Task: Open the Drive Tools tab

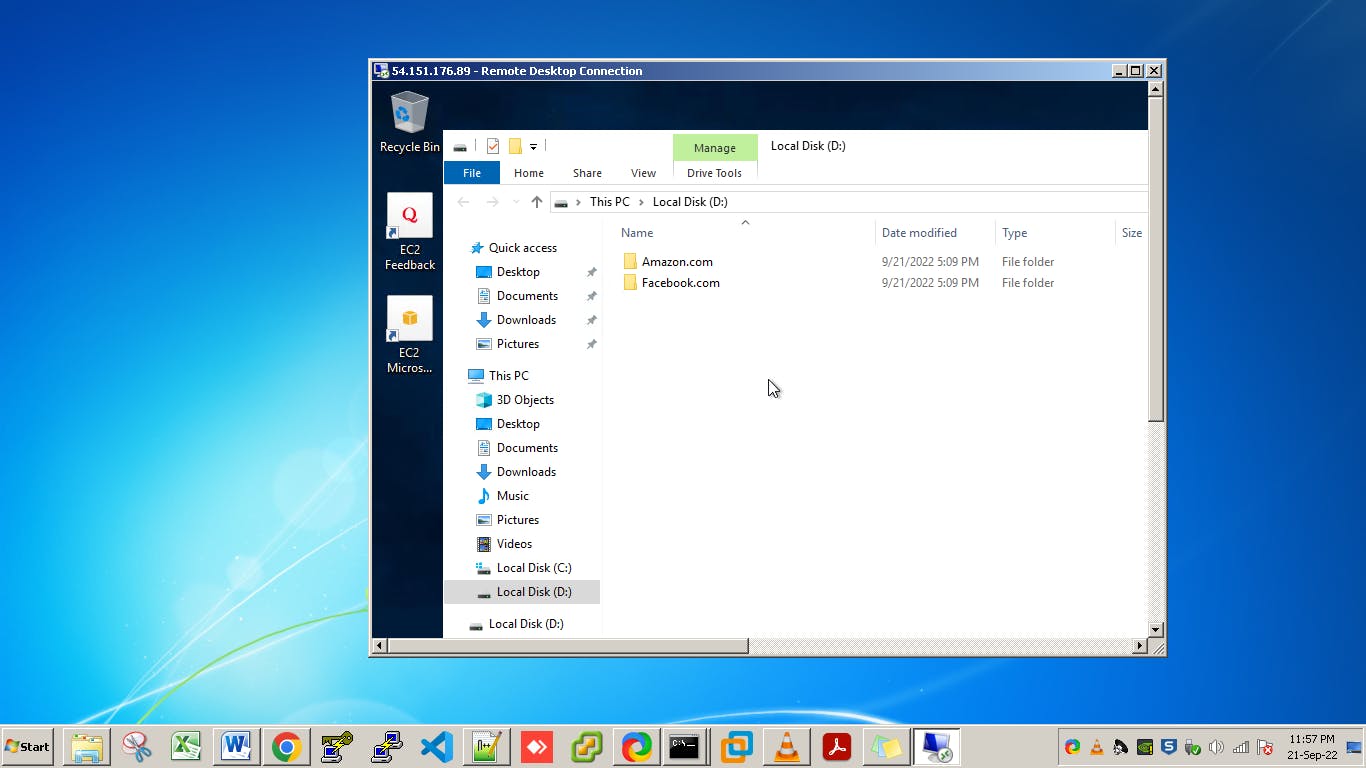Action: click(715, 173)
